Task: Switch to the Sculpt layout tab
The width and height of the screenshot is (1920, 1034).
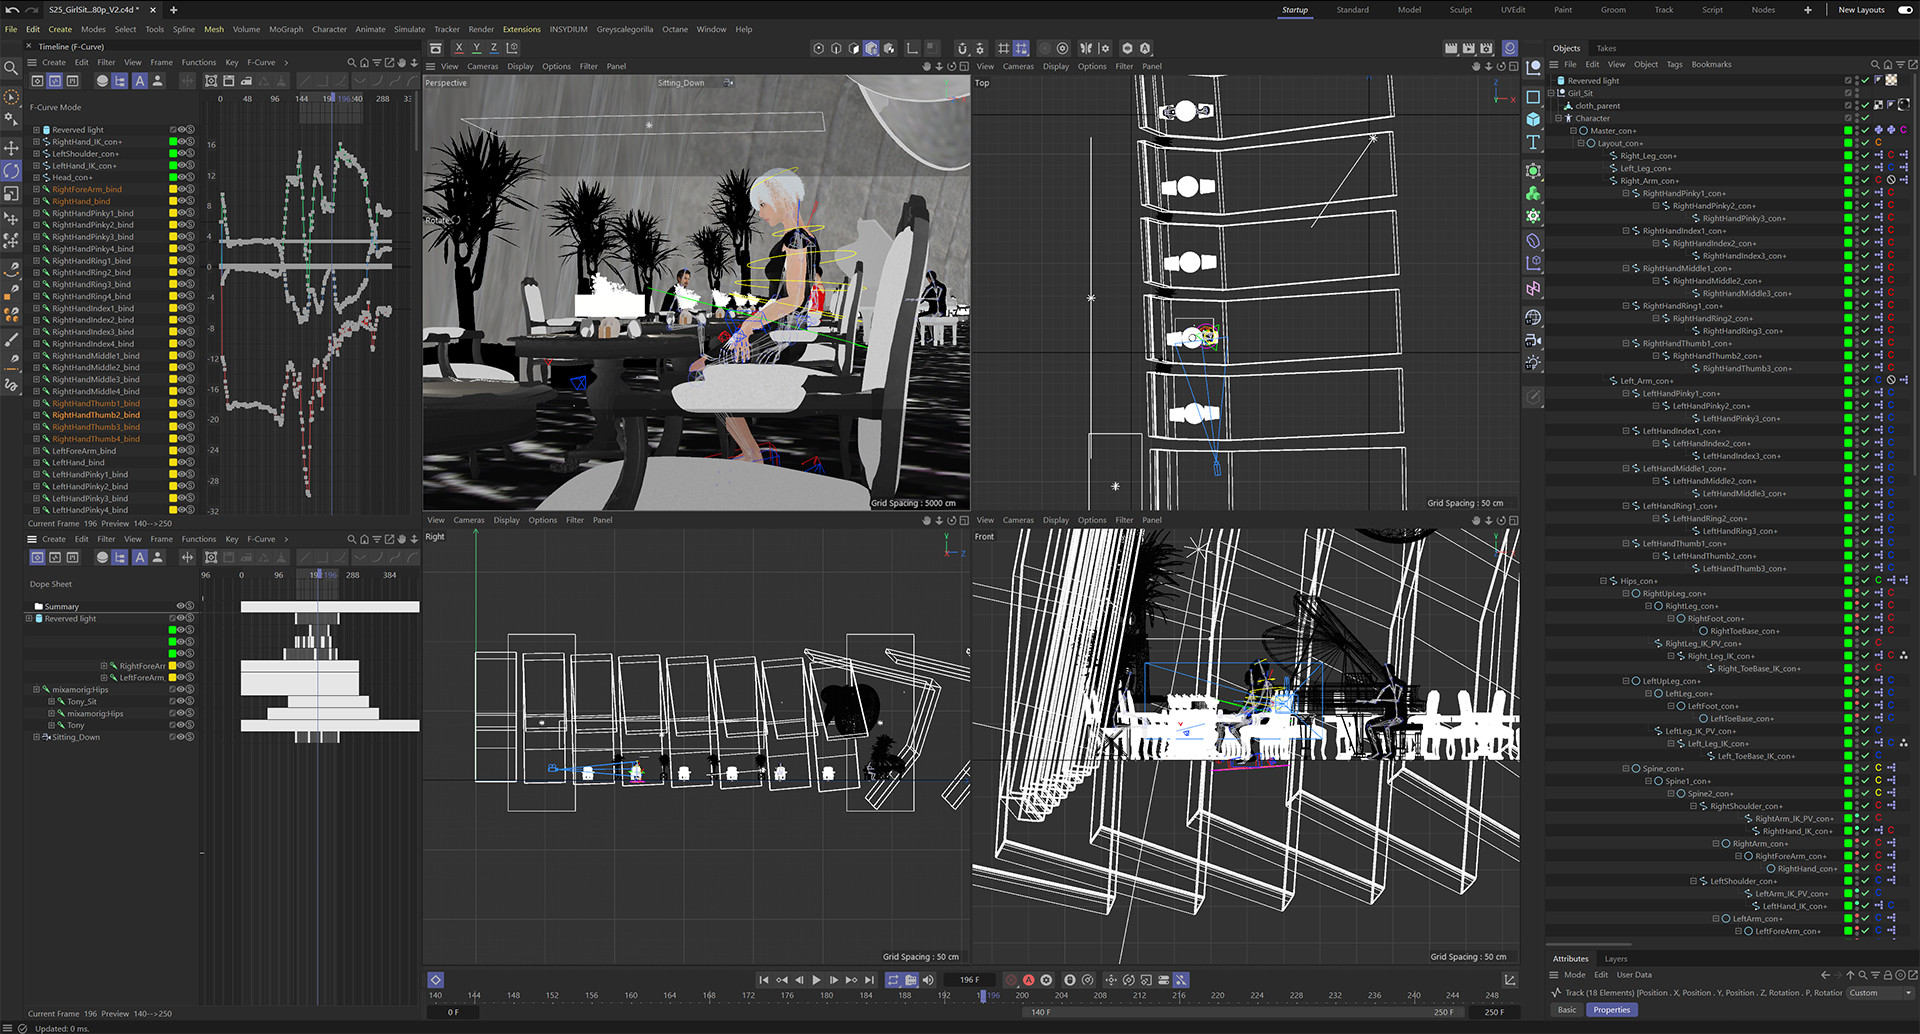Action: (1460, 10)
